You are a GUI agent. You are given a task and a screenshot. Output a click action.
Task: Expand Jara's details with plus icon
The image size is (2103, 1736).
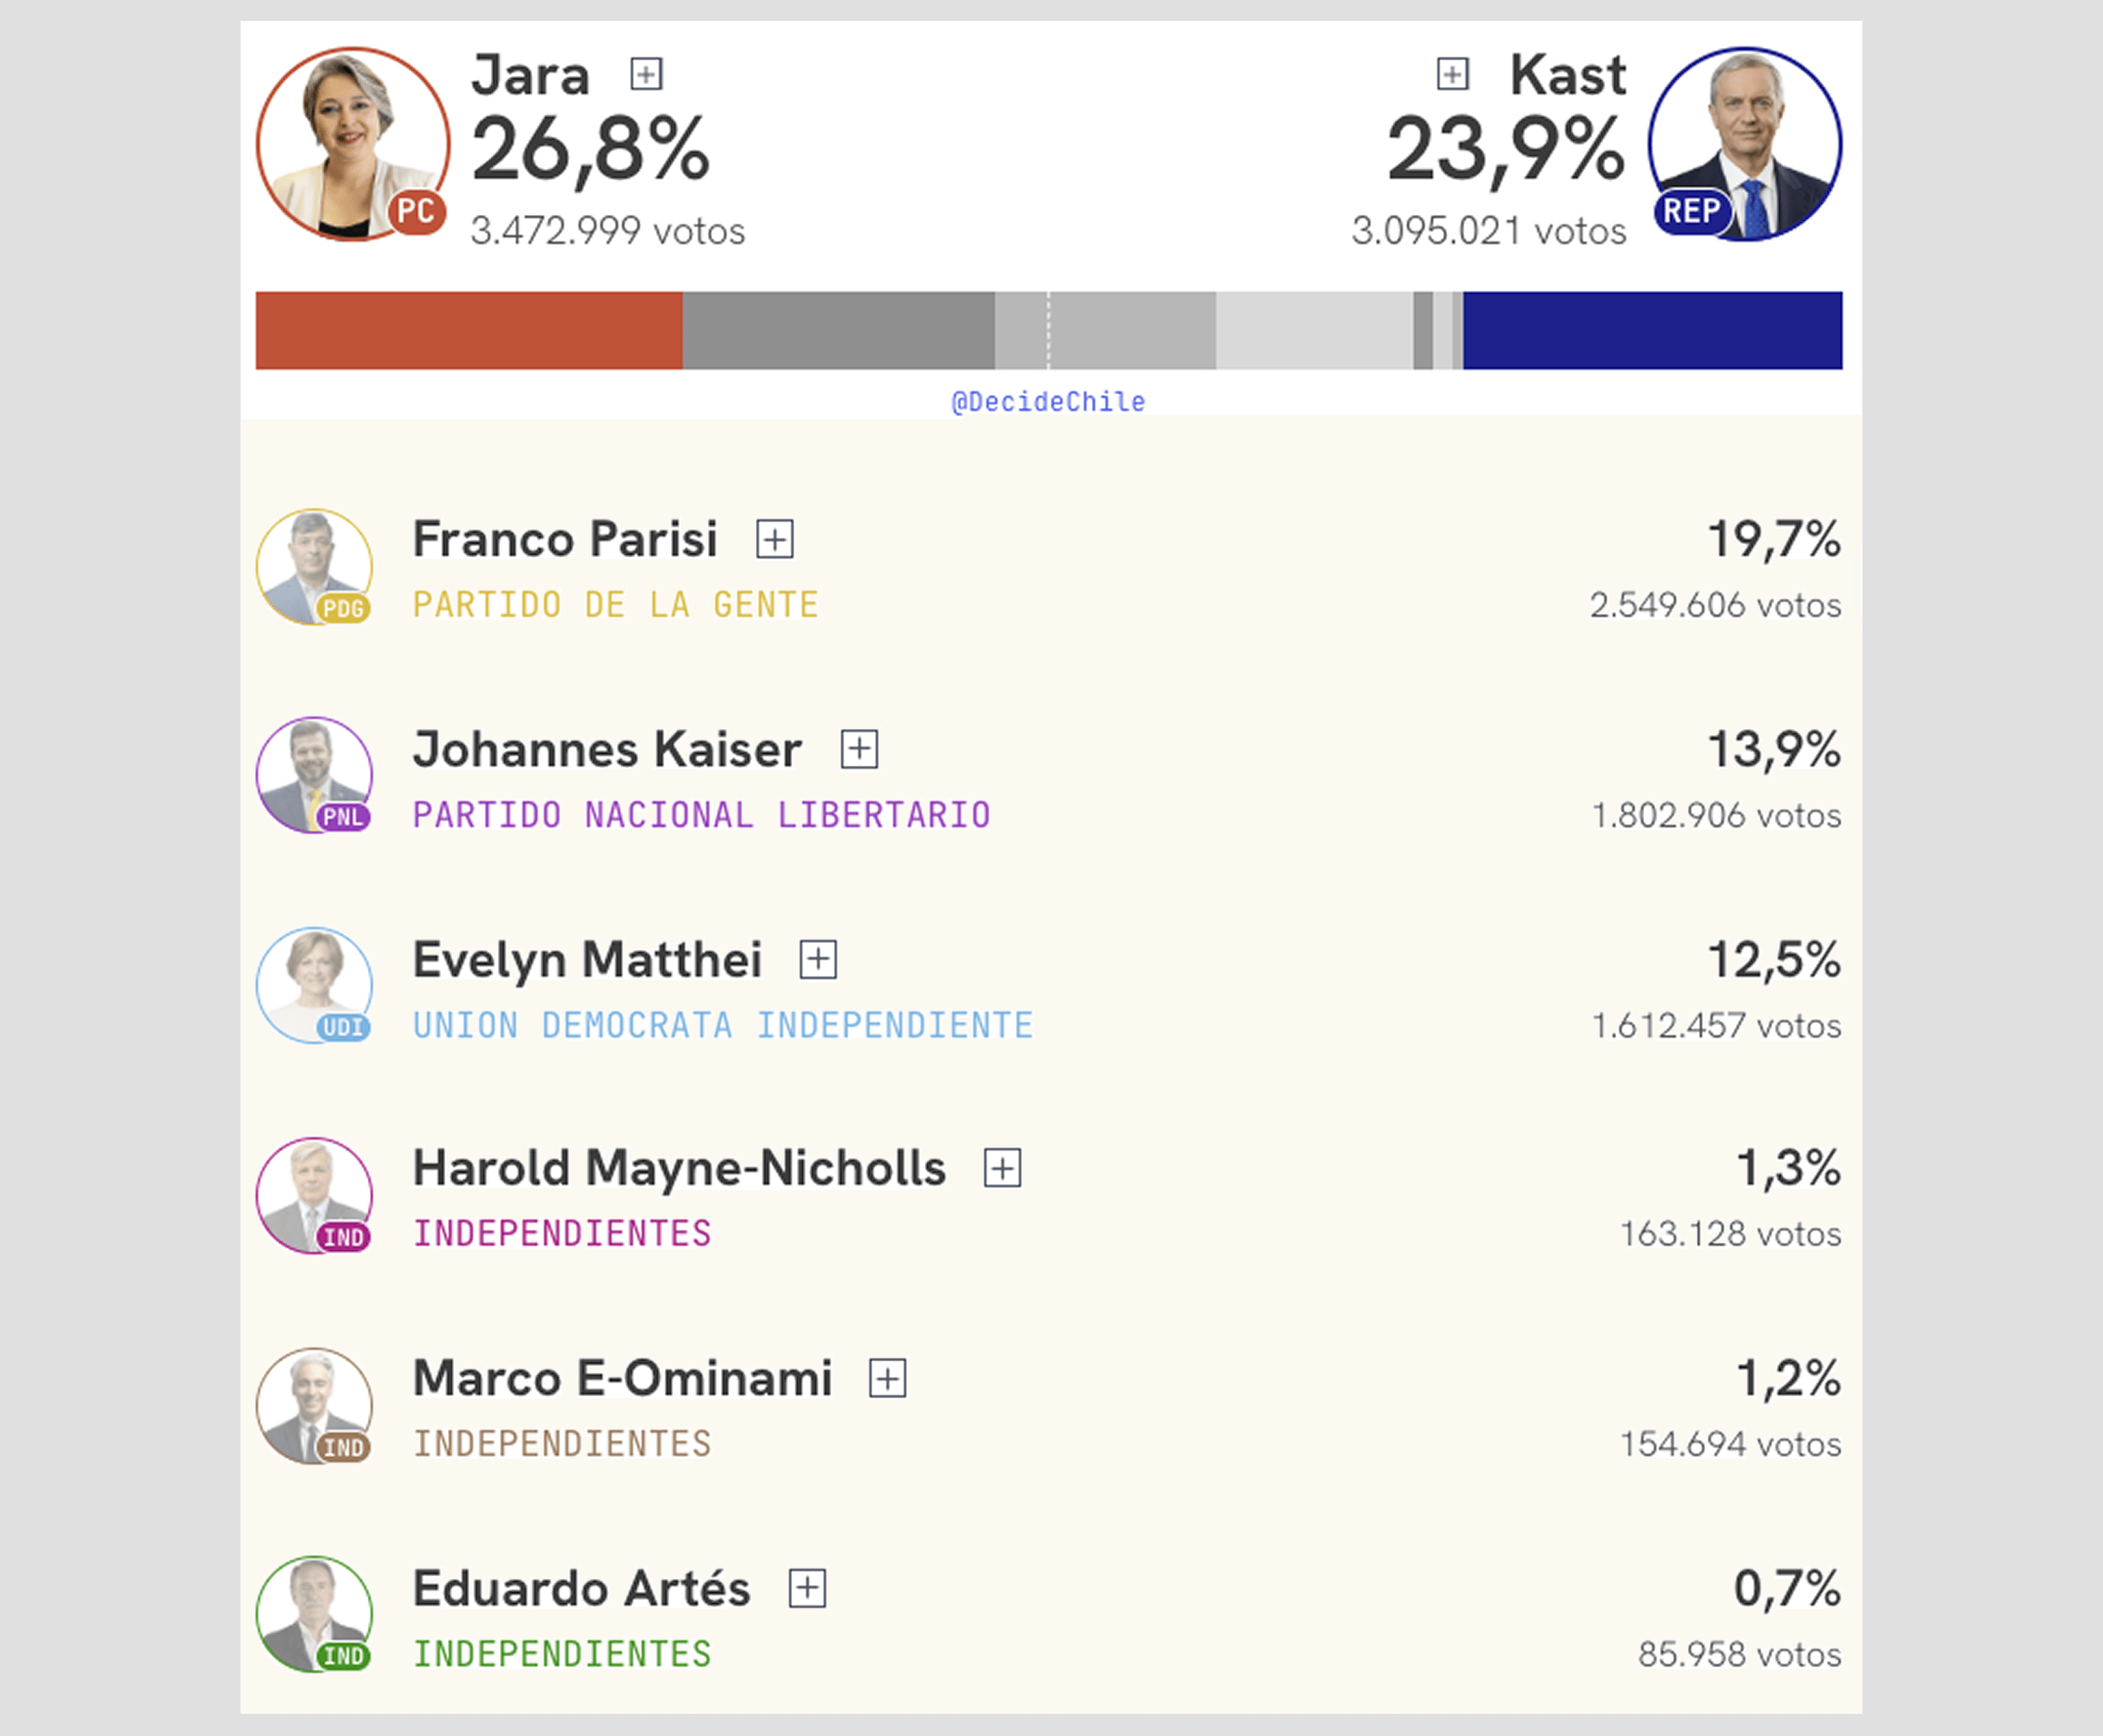pyautogui.click(x=646, y=74)
